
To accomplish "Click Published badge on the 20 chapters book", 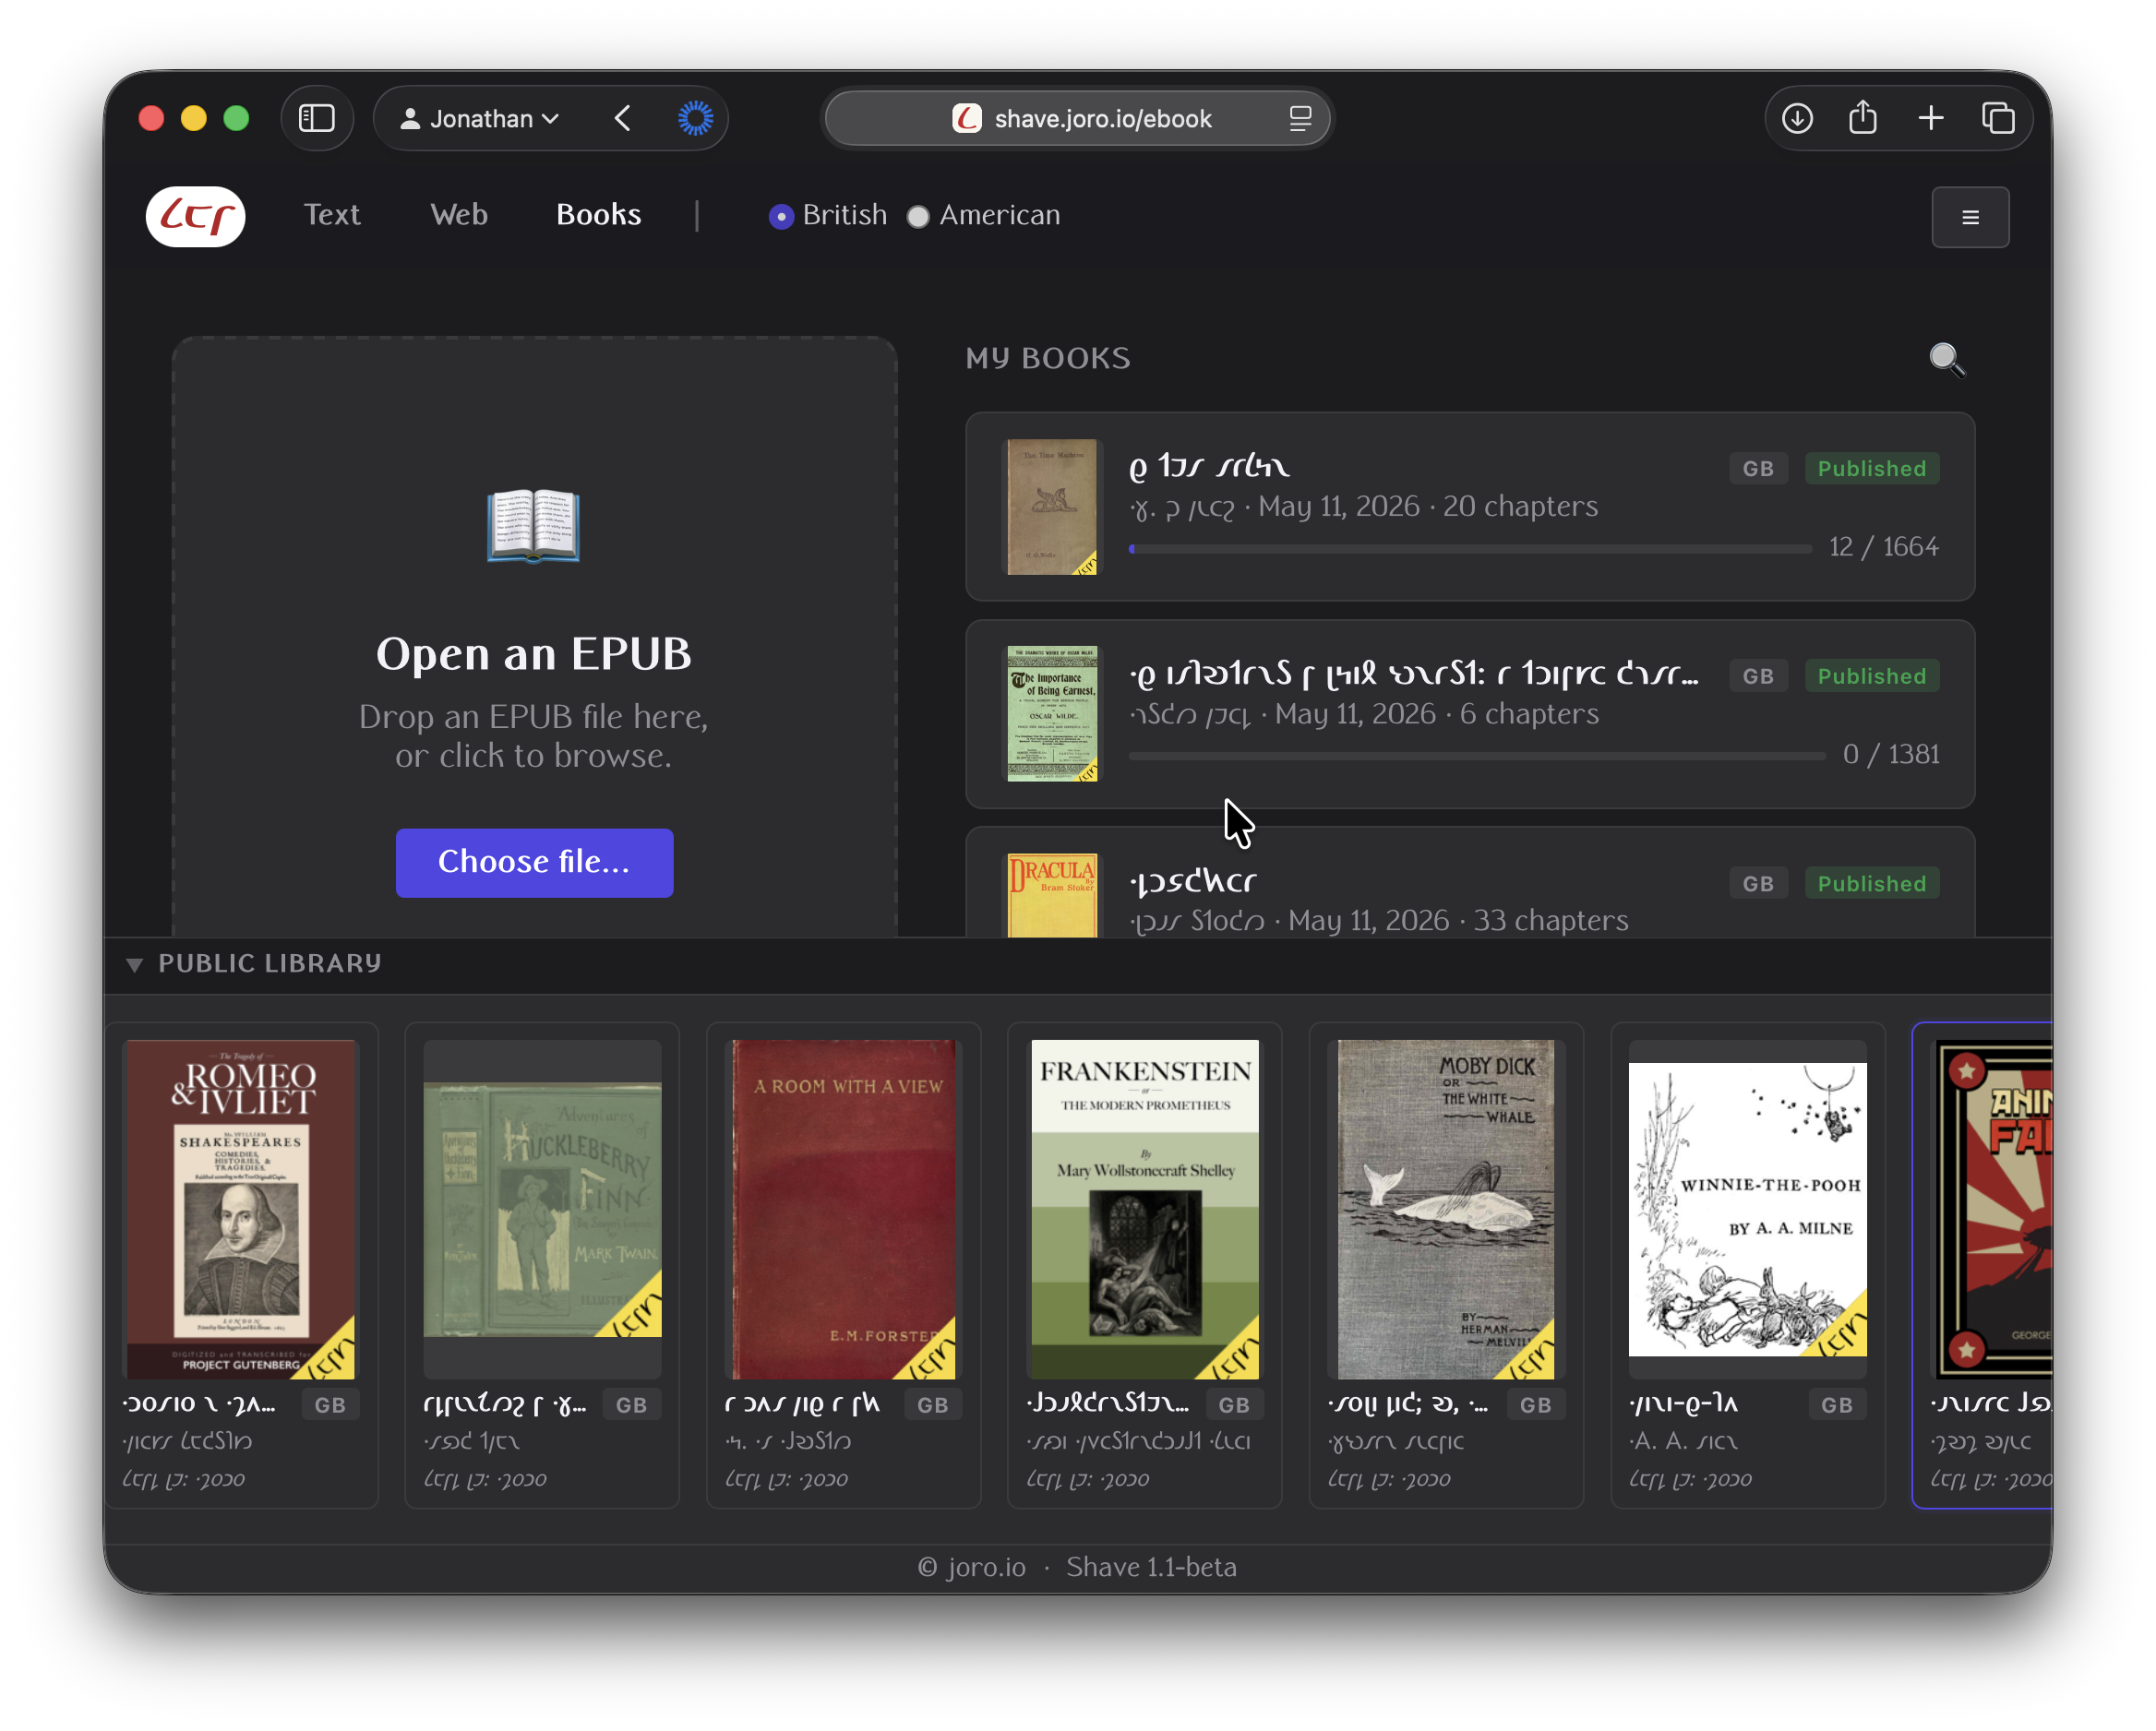I will (1872, 468).
